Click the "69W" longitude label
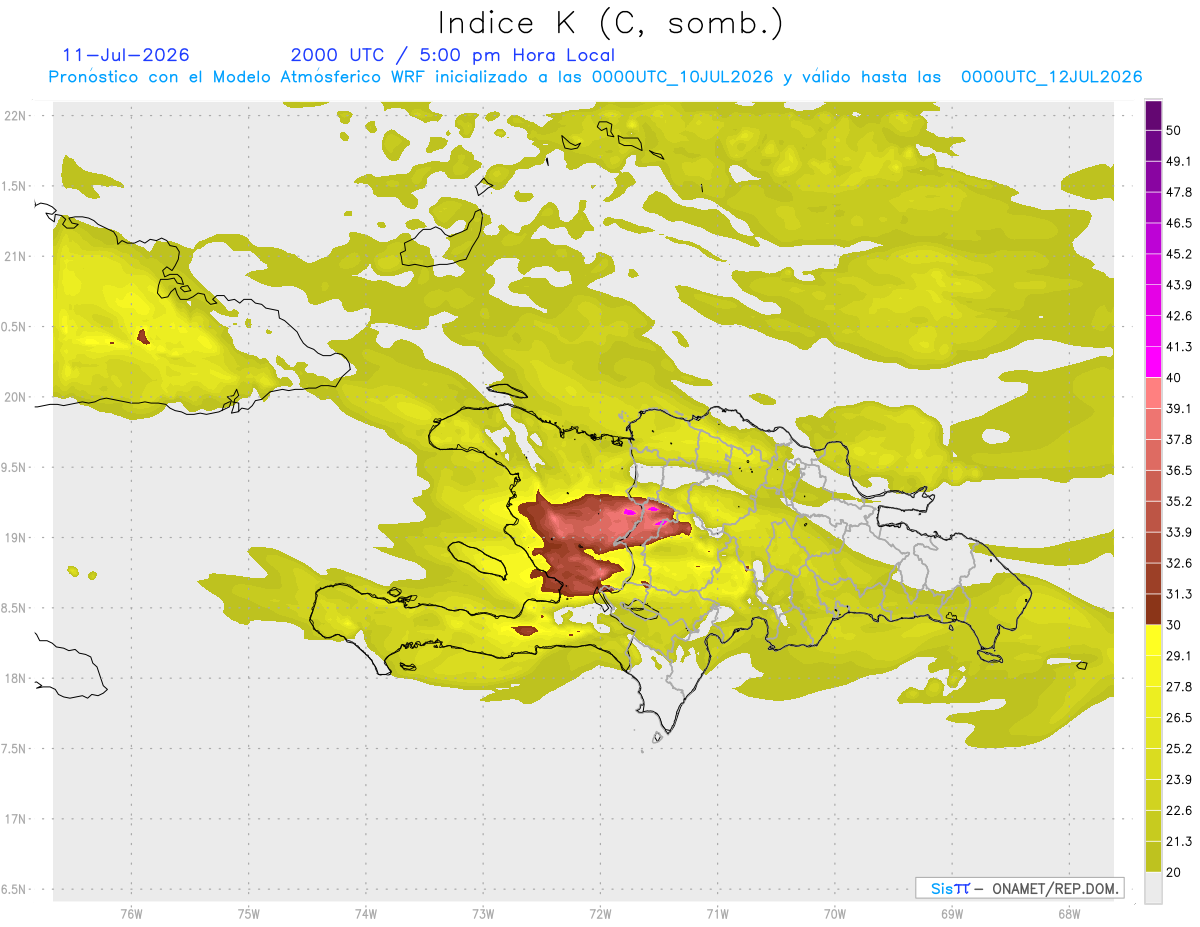 pos(952,913)
